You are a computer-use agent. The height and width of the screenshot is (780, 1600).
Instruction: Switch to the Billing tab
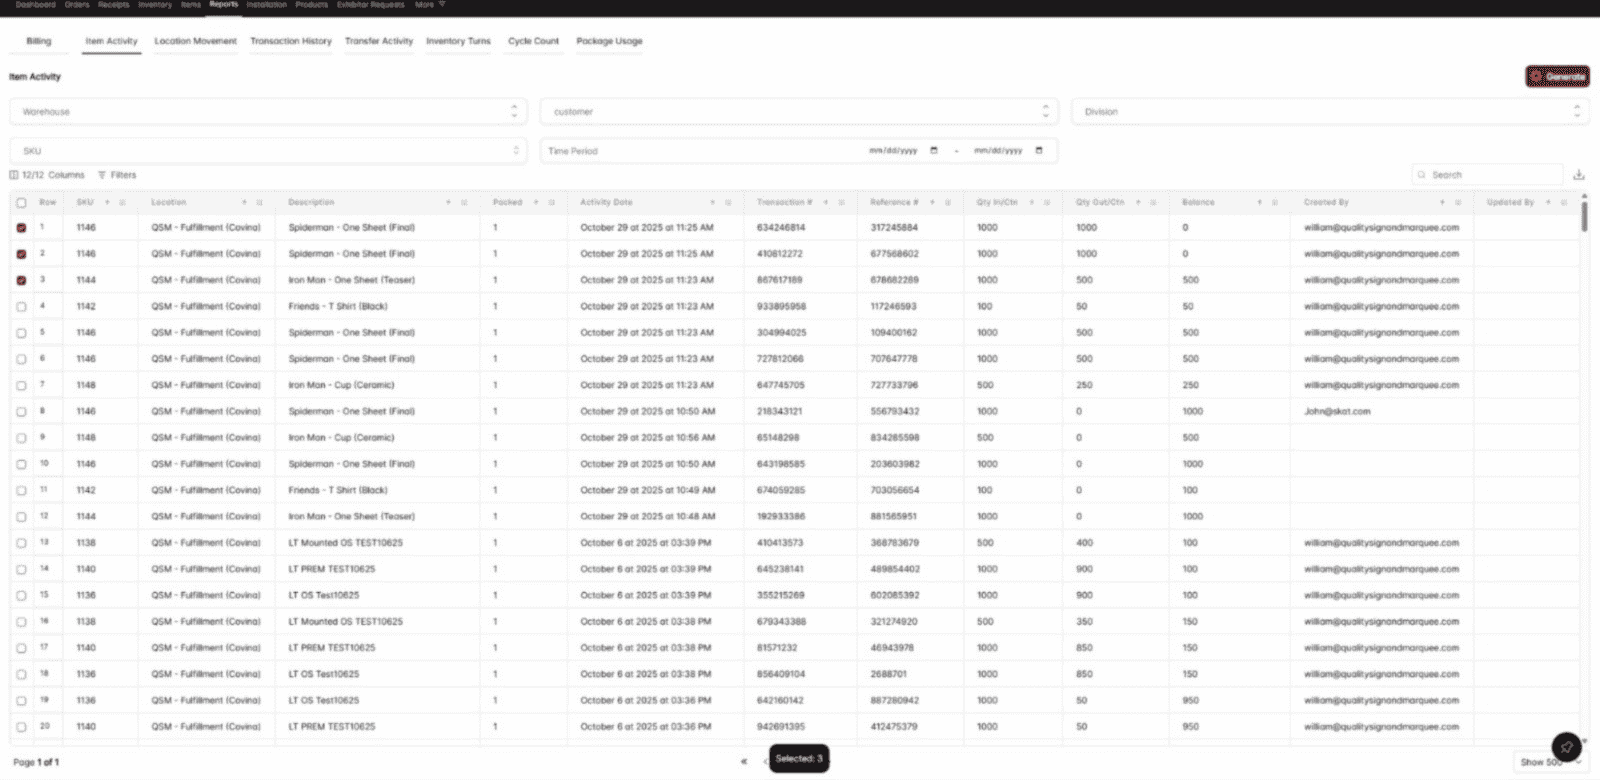coord(39,41)
